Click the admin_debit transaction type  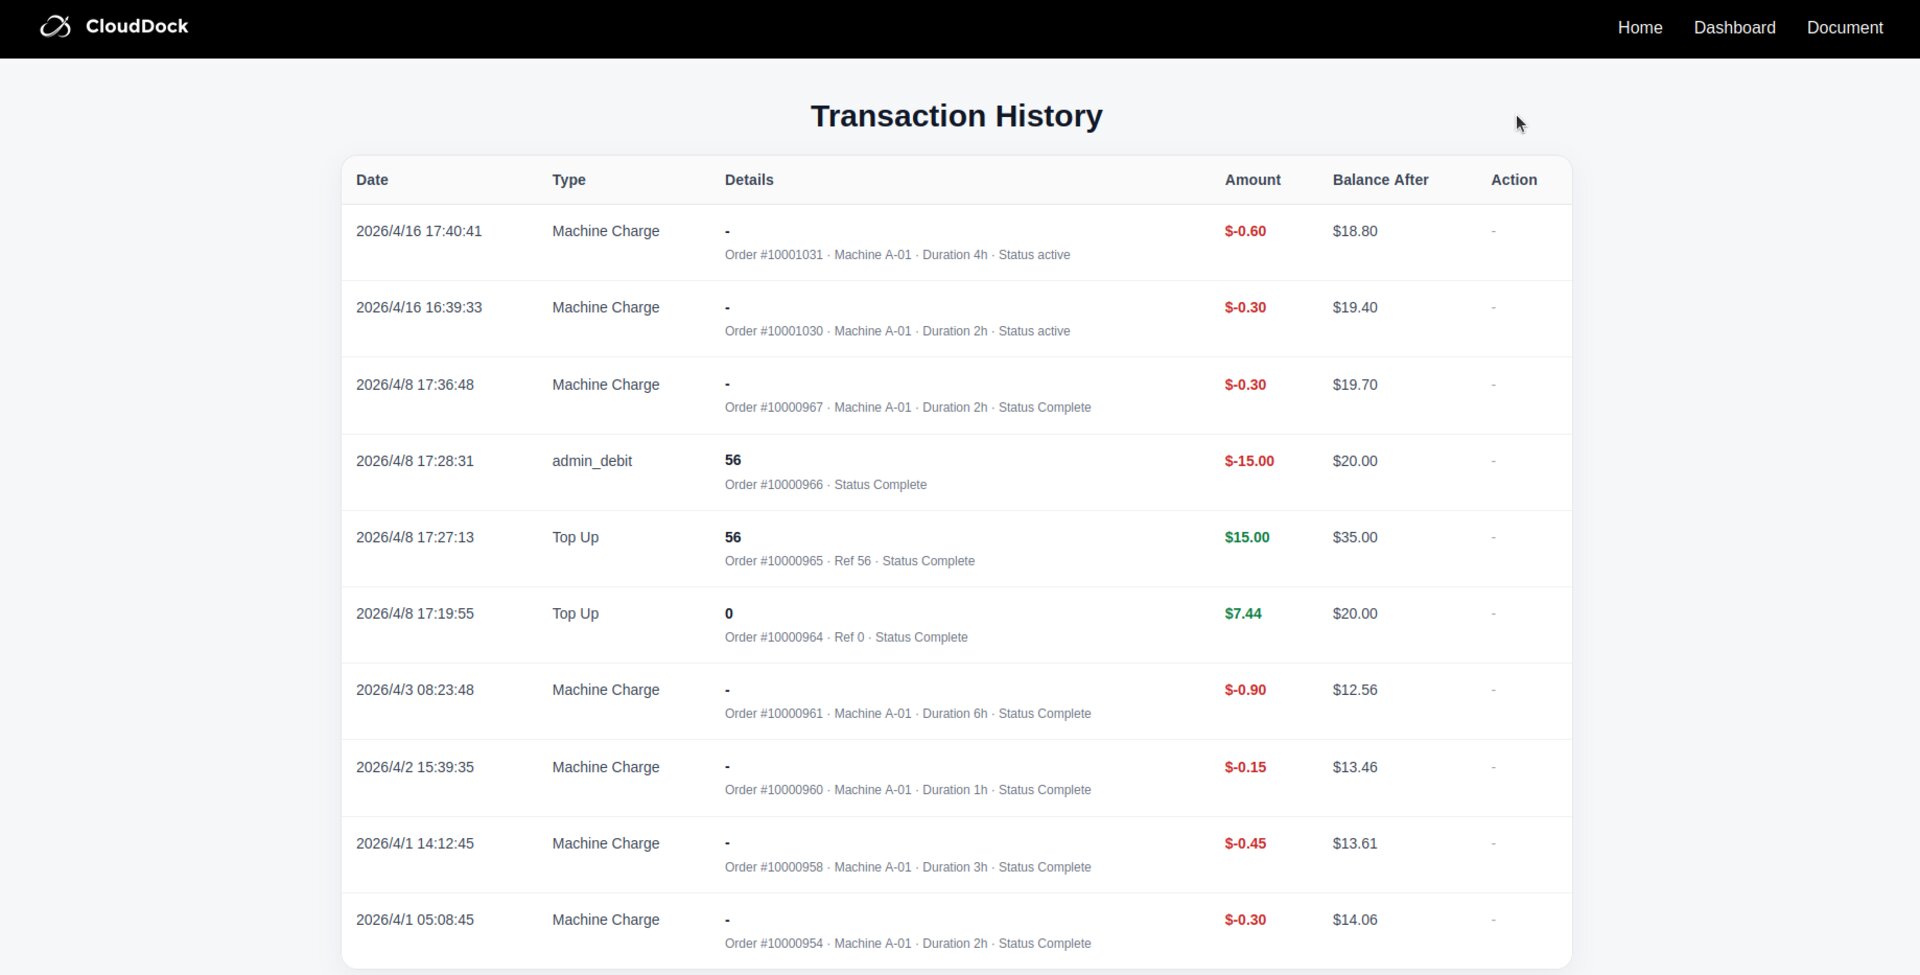(592, 461)
